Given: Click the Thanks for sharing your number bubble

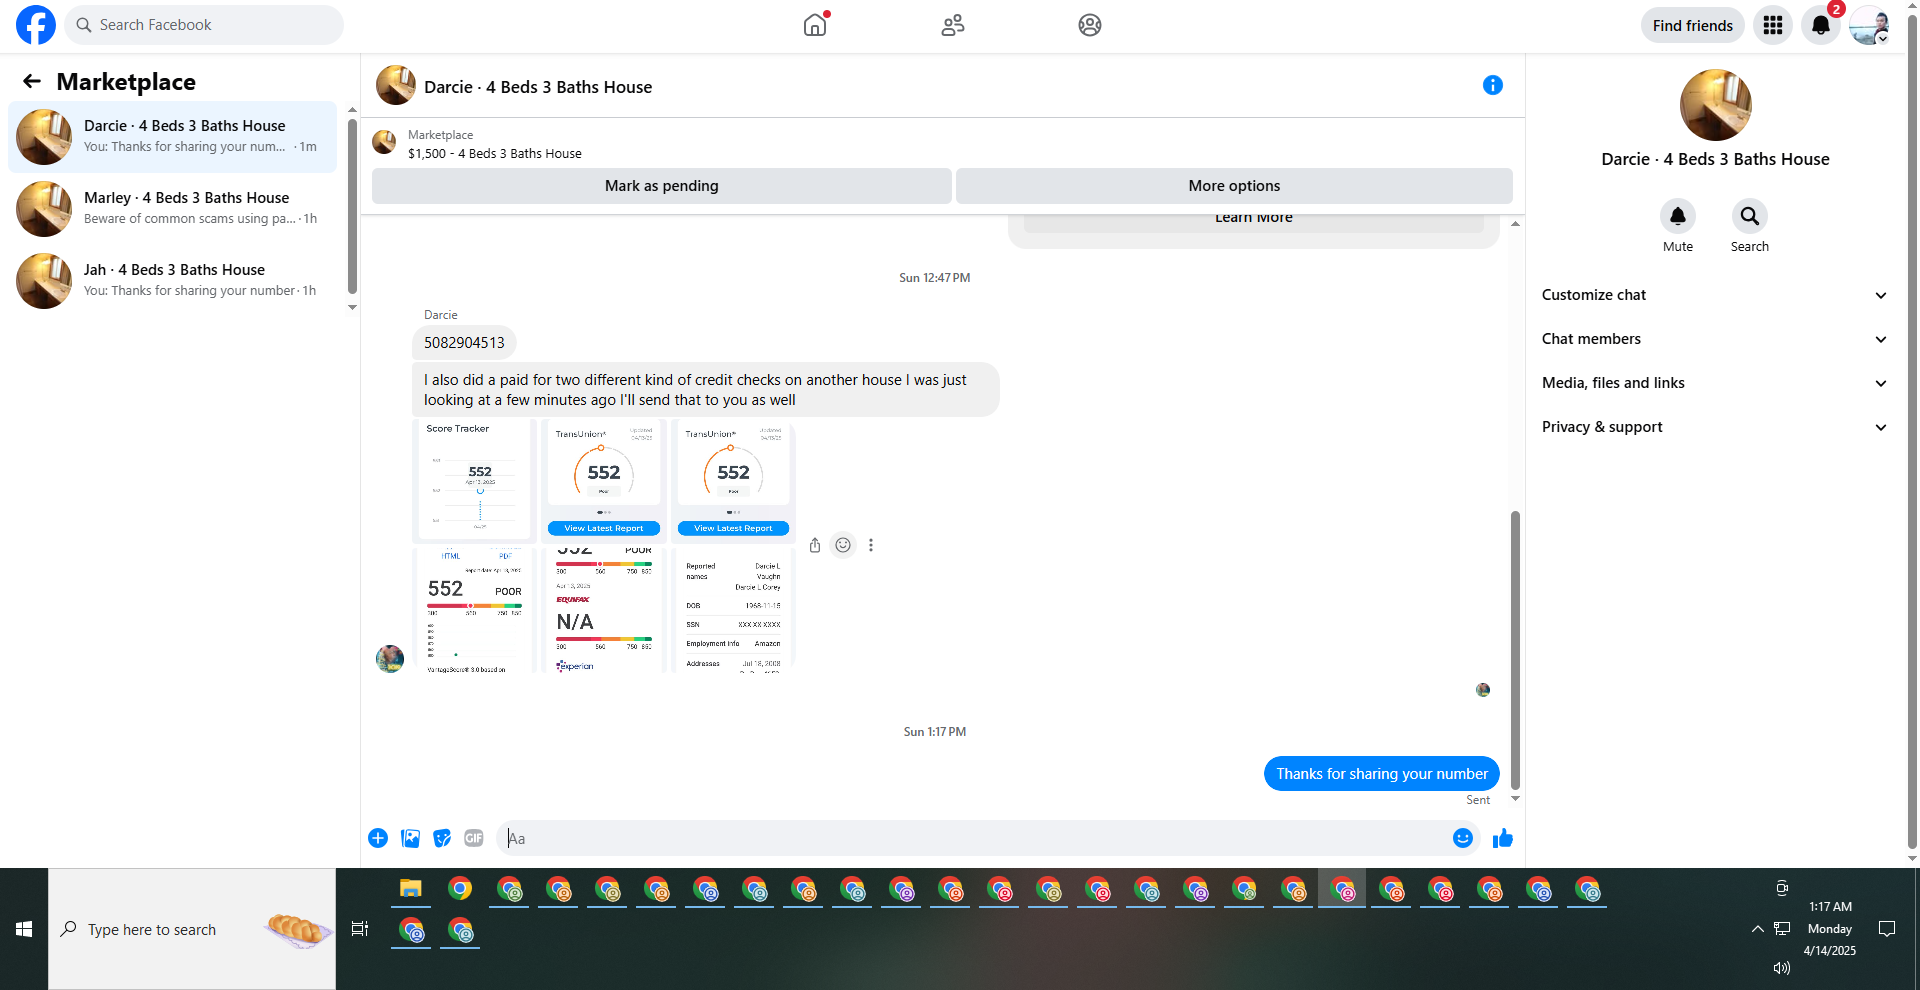Looking at the screenshot, I should pyautogui.click(x=1381, y=774).
